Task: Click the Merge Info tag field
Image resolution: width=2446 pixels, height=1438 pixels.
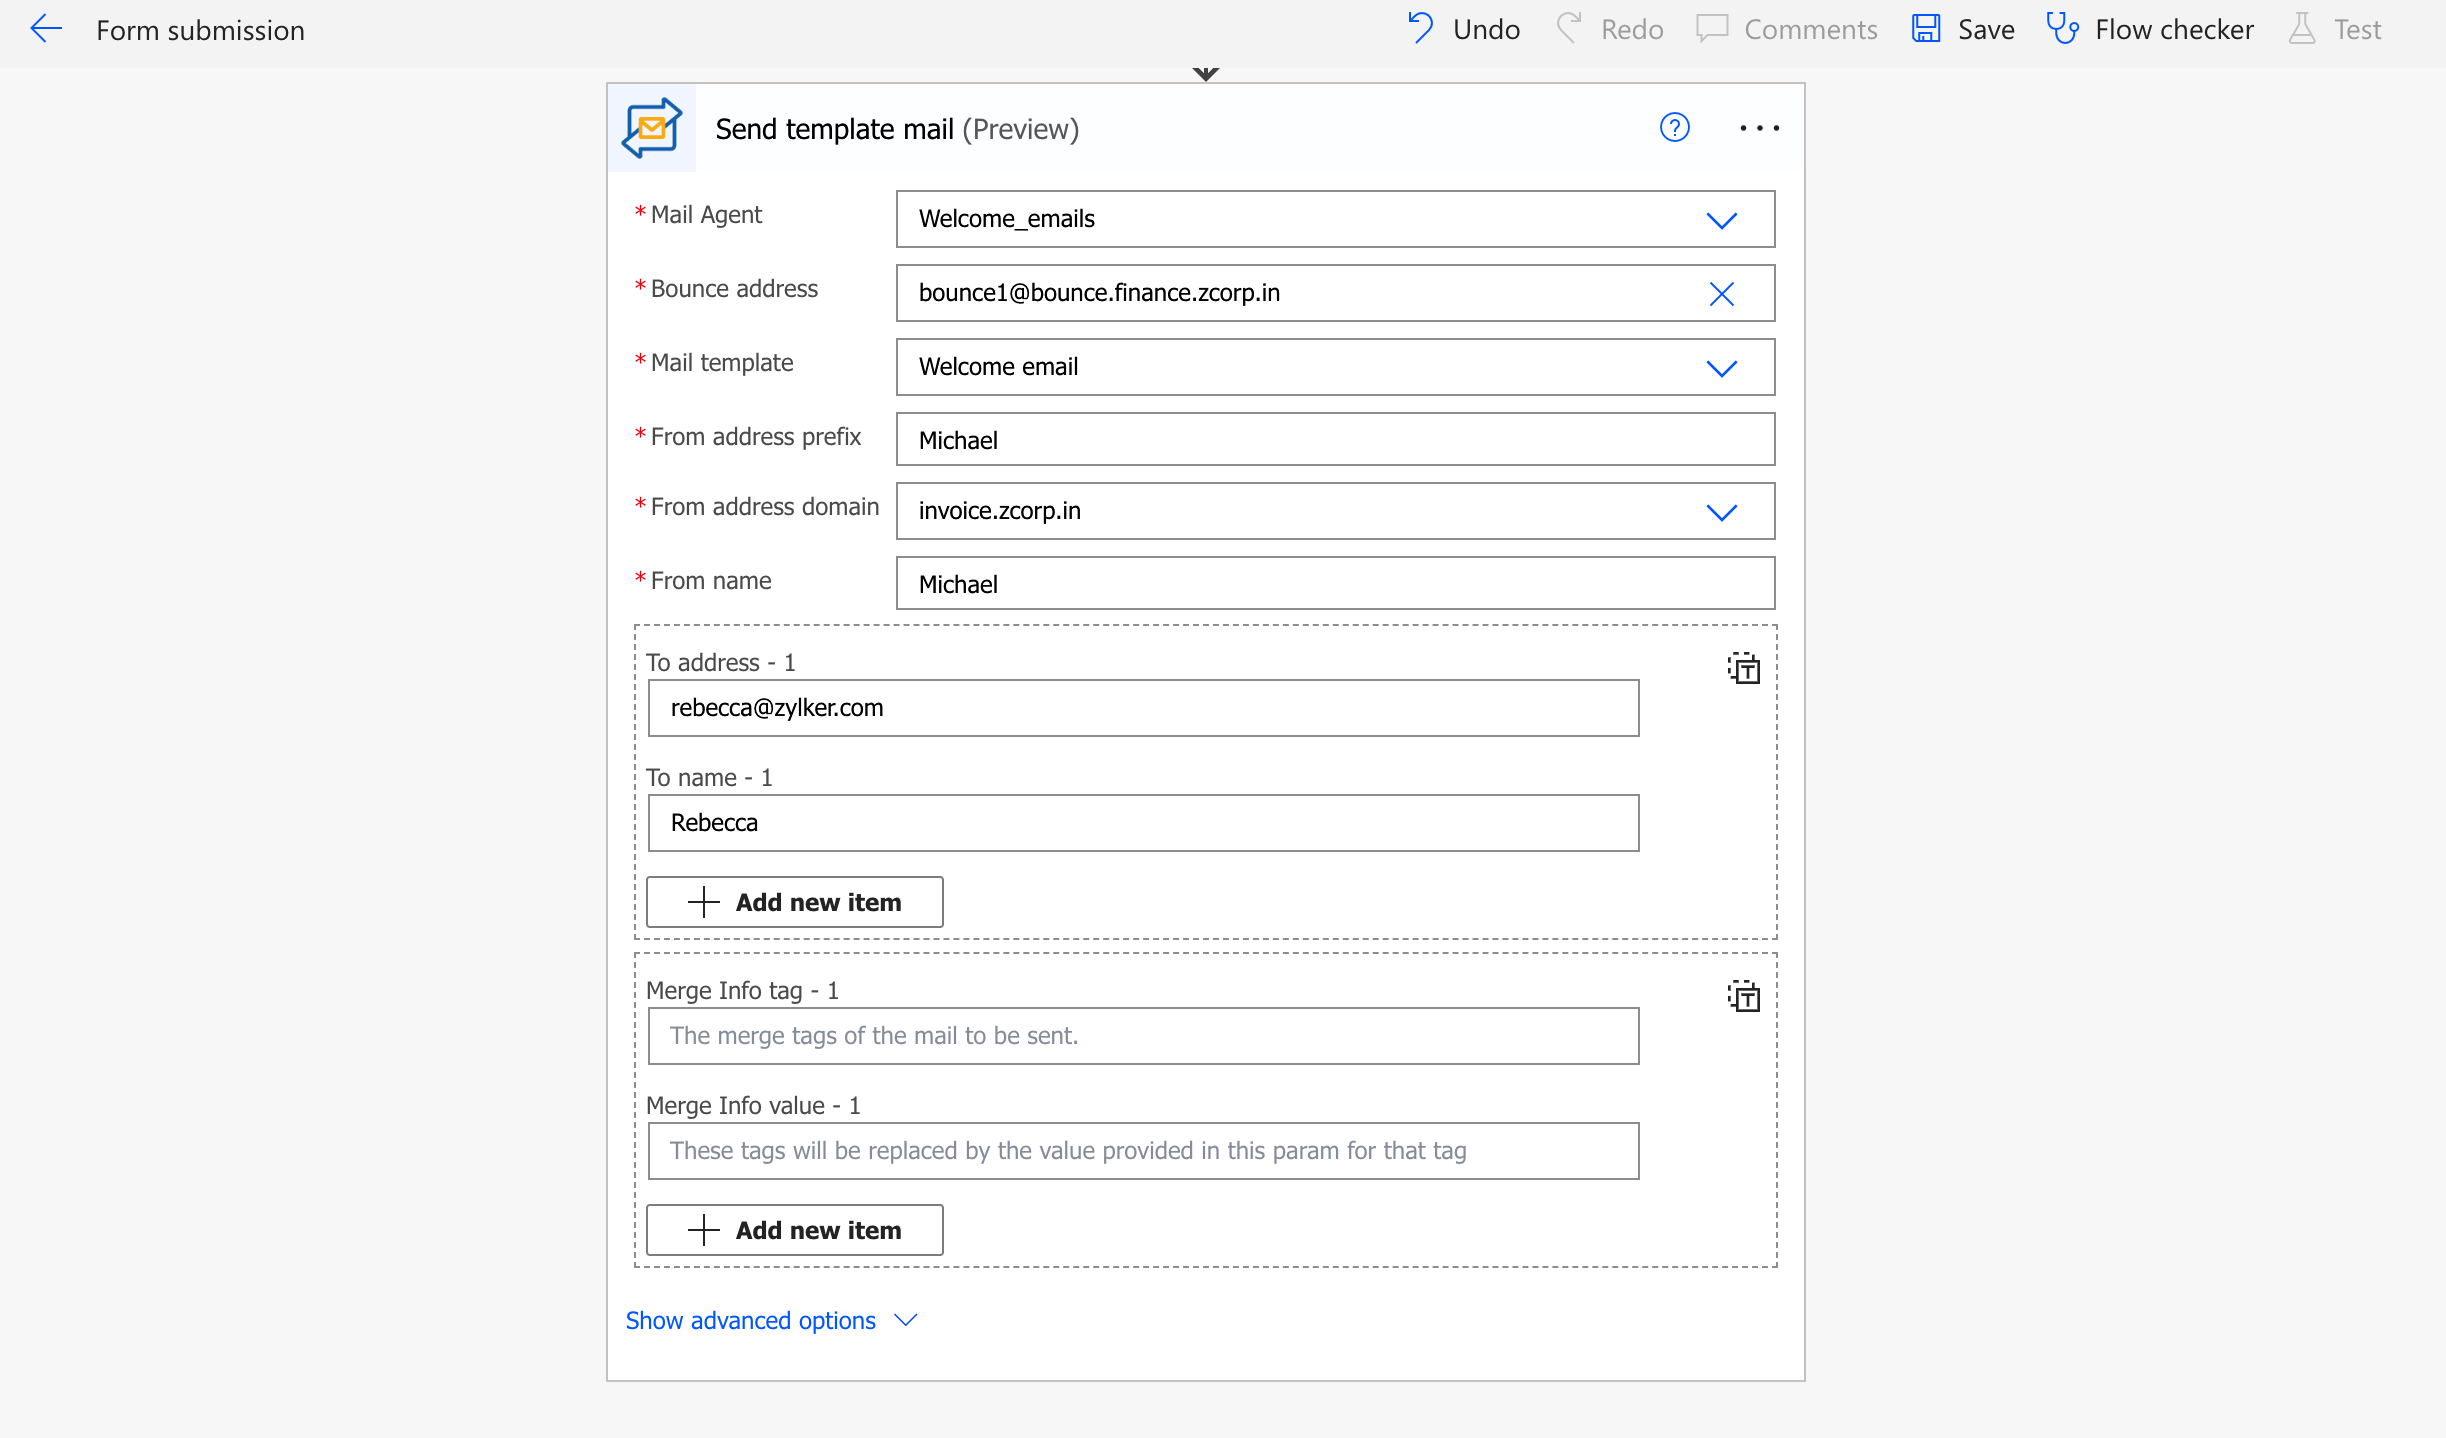Action: point(1142,1036)
